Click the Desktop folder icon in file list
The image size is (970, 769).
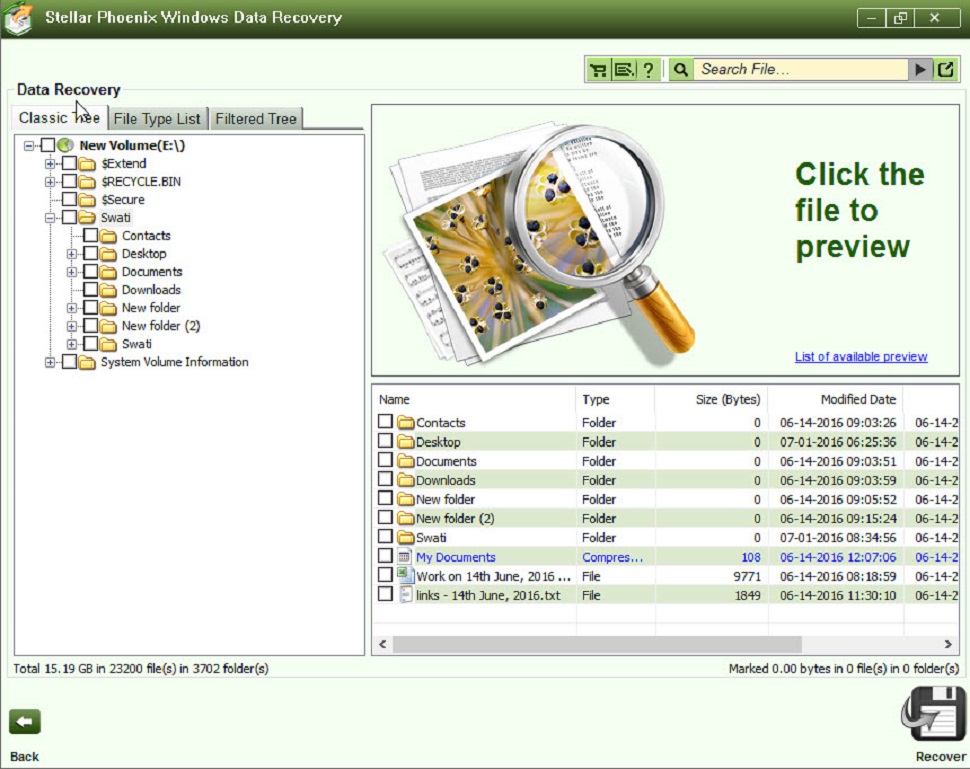pyautogui.click(x=406, y=442)
